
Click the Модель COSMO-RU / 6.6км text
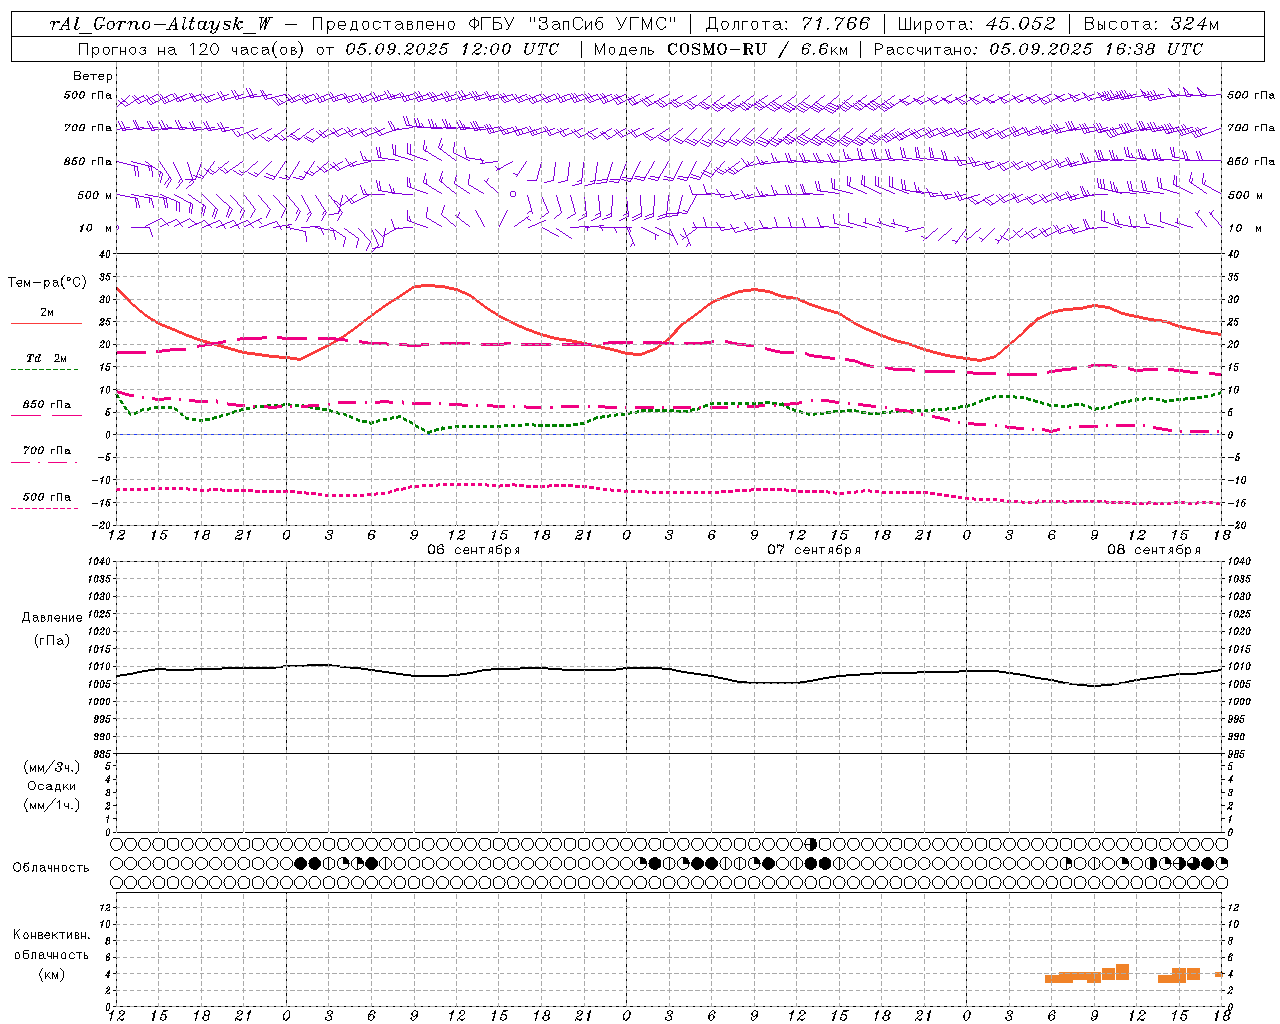click(x=720, y=49)
